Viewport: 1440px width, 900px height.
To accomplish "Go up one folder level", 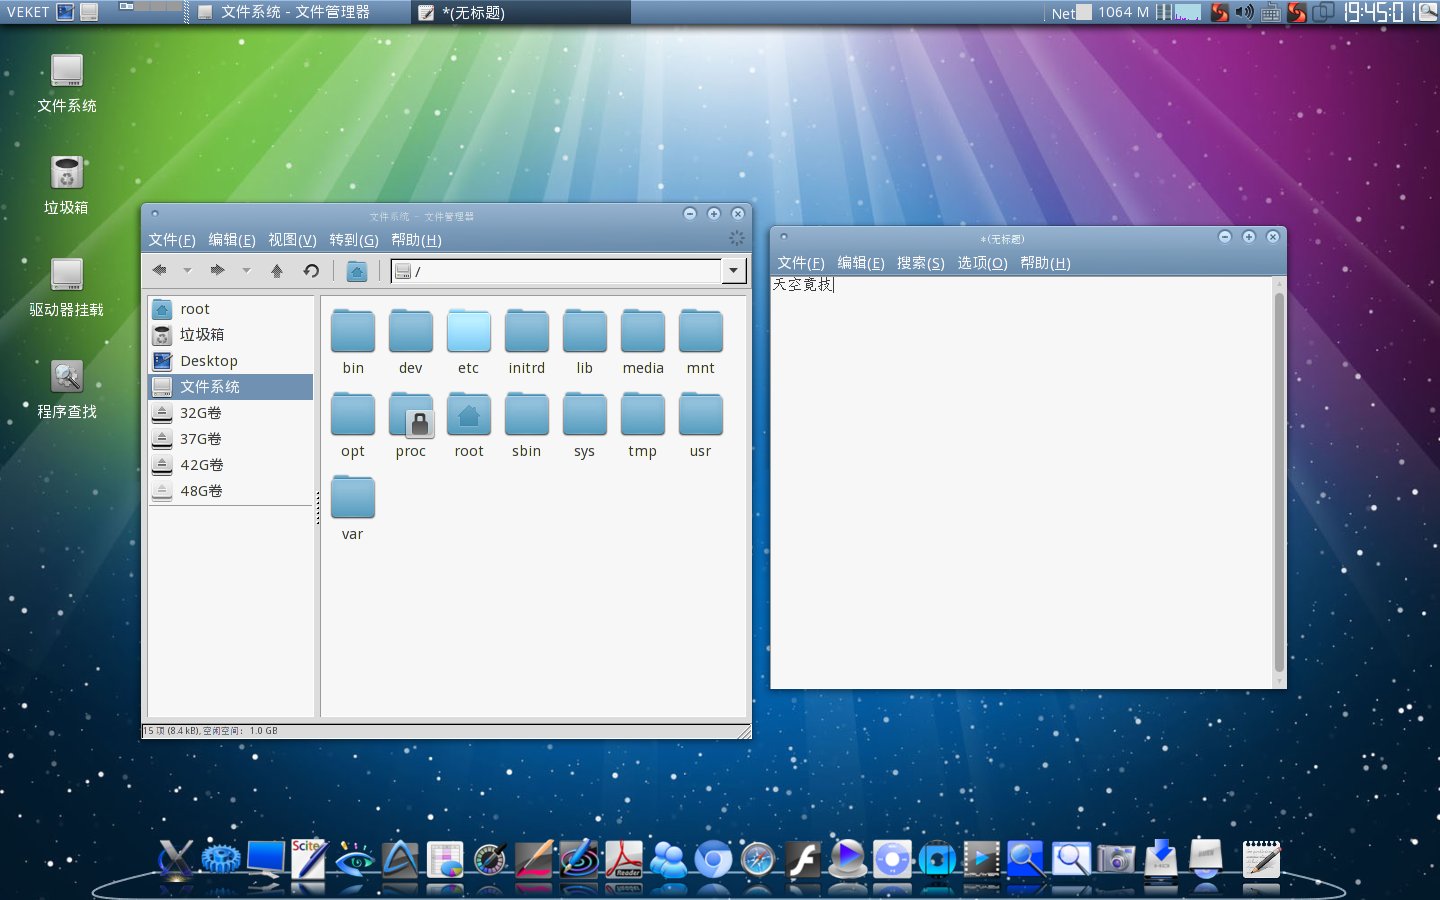I will 277,270.
